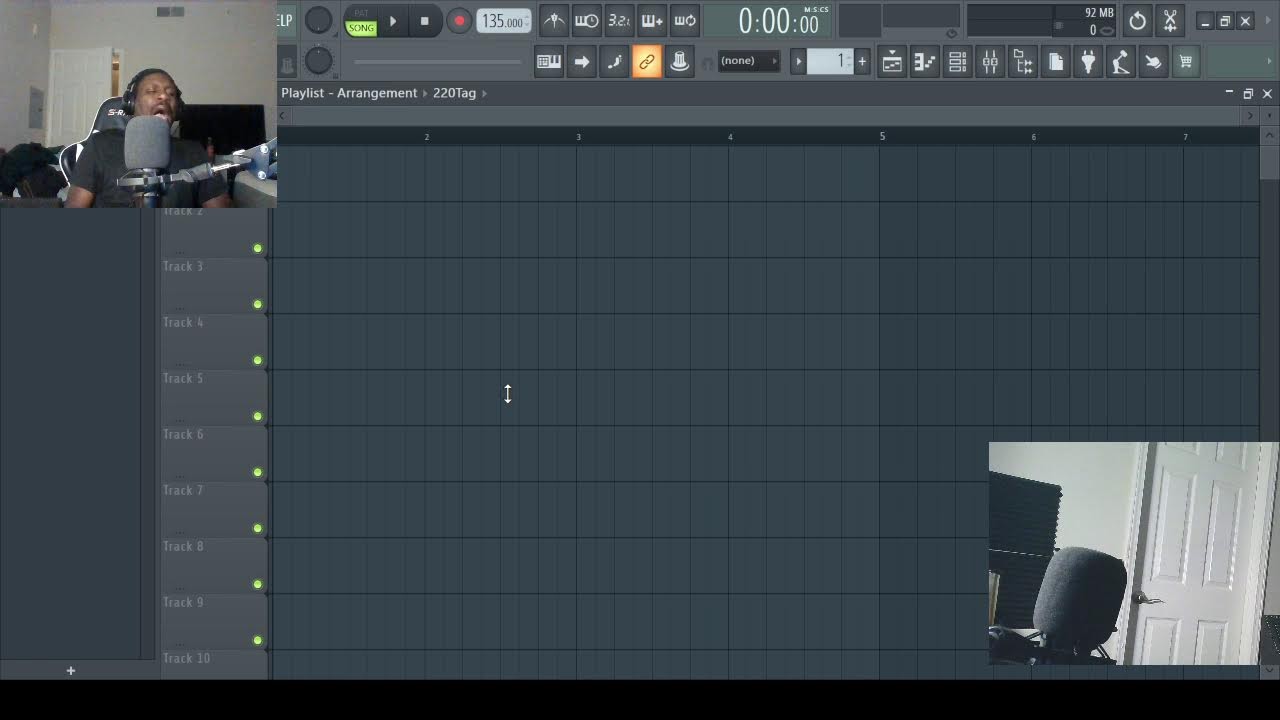This screenshot has height=720, width=1280.
Task: Click the 135.000 tempo field
Action: tap(503, 21)
